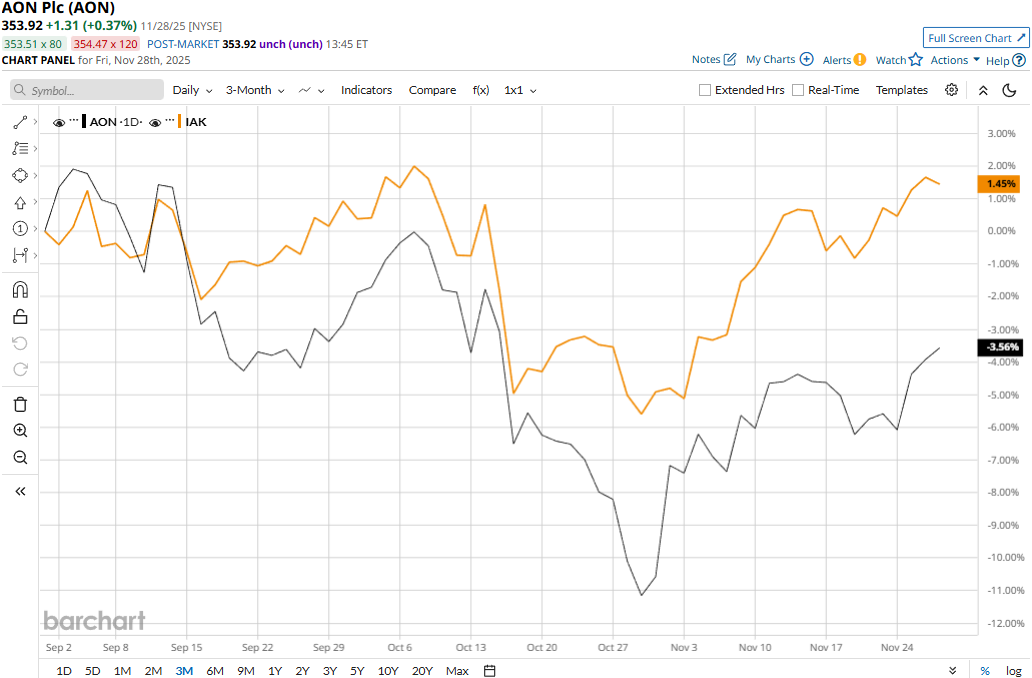Image resolution: width=1032 pixels, height=678 pixels.
Task: Toggle the magnet snap mode
Action: pyautogui.click(x=20, y=290)
